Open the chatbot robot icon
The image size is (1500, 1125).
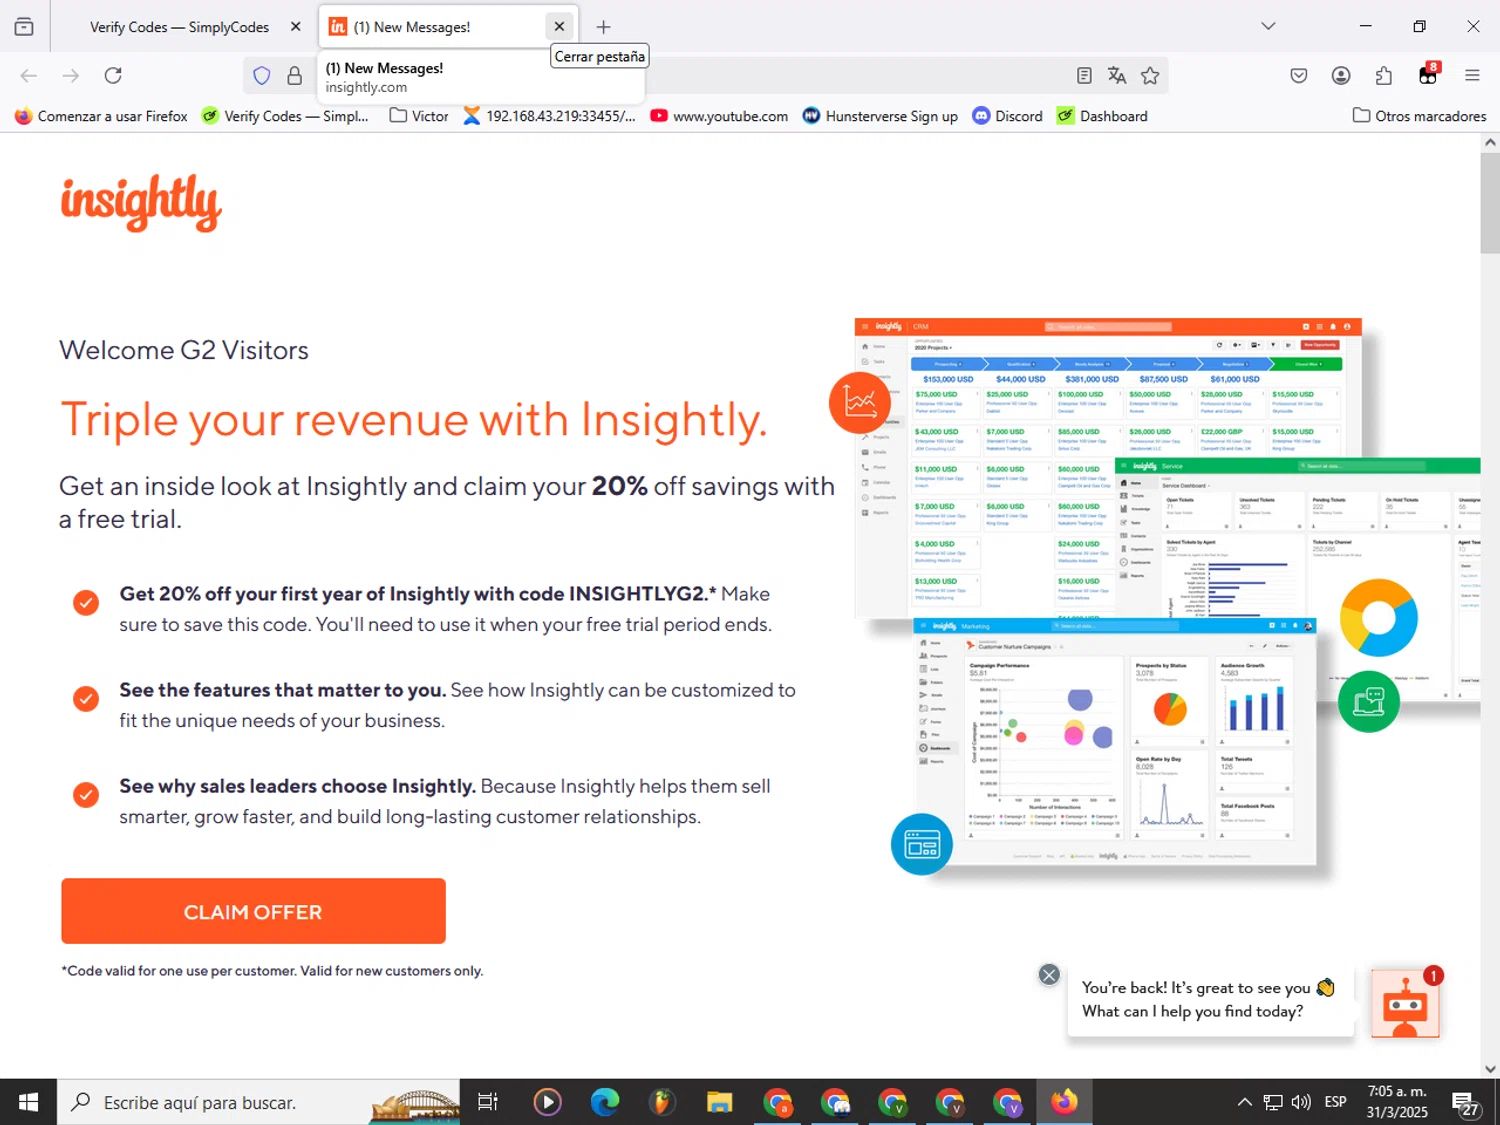1405,1003
